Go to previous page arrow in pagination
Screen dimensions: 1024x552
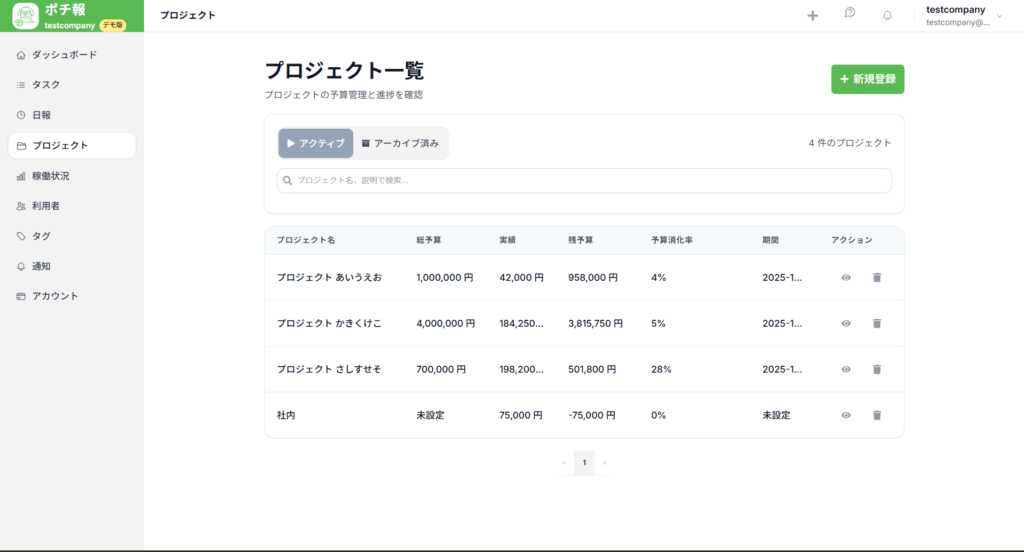coord(565,463)
